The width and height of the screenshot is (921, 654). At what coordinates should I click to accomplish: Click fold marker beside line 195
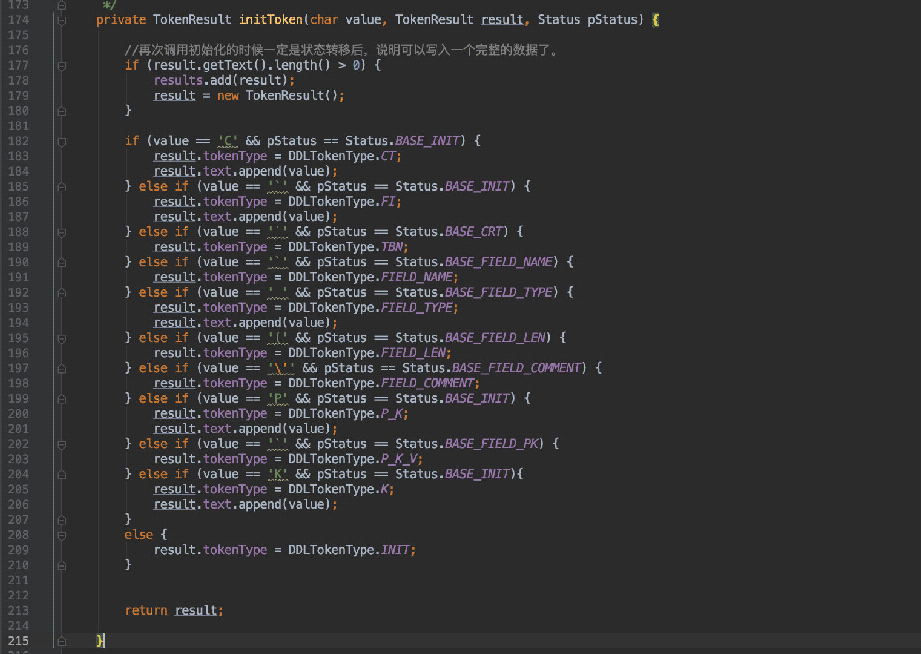62,338
